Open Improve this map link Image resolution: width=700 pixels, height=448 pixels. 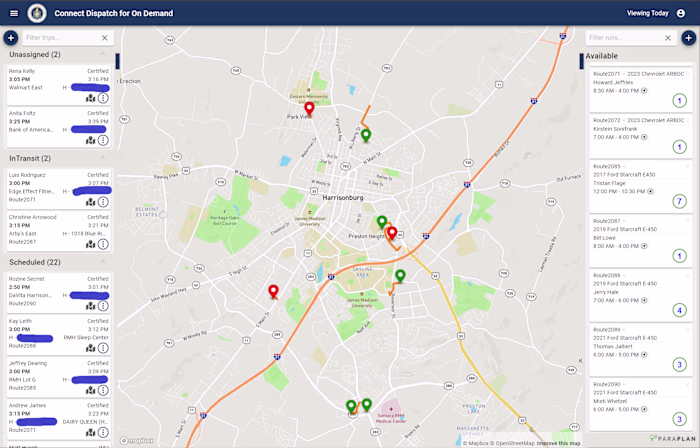point(558,444)
